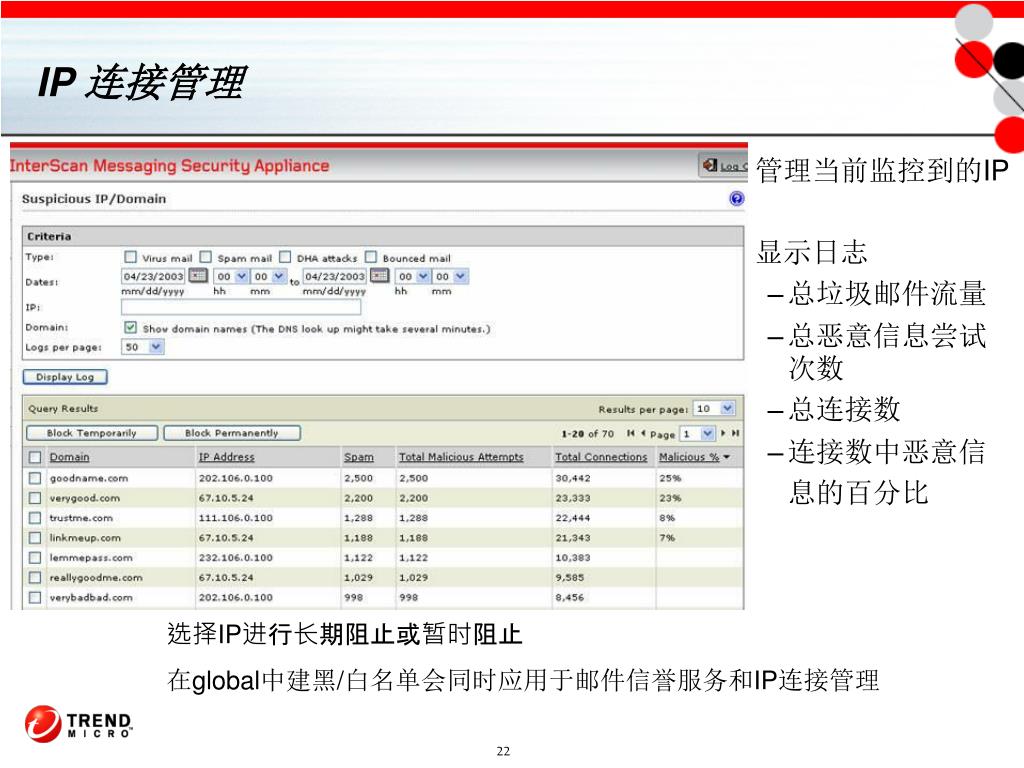The image size is (1024, 768).
Task: Enable the Spam mail checkbox
Action: (206, 257)
